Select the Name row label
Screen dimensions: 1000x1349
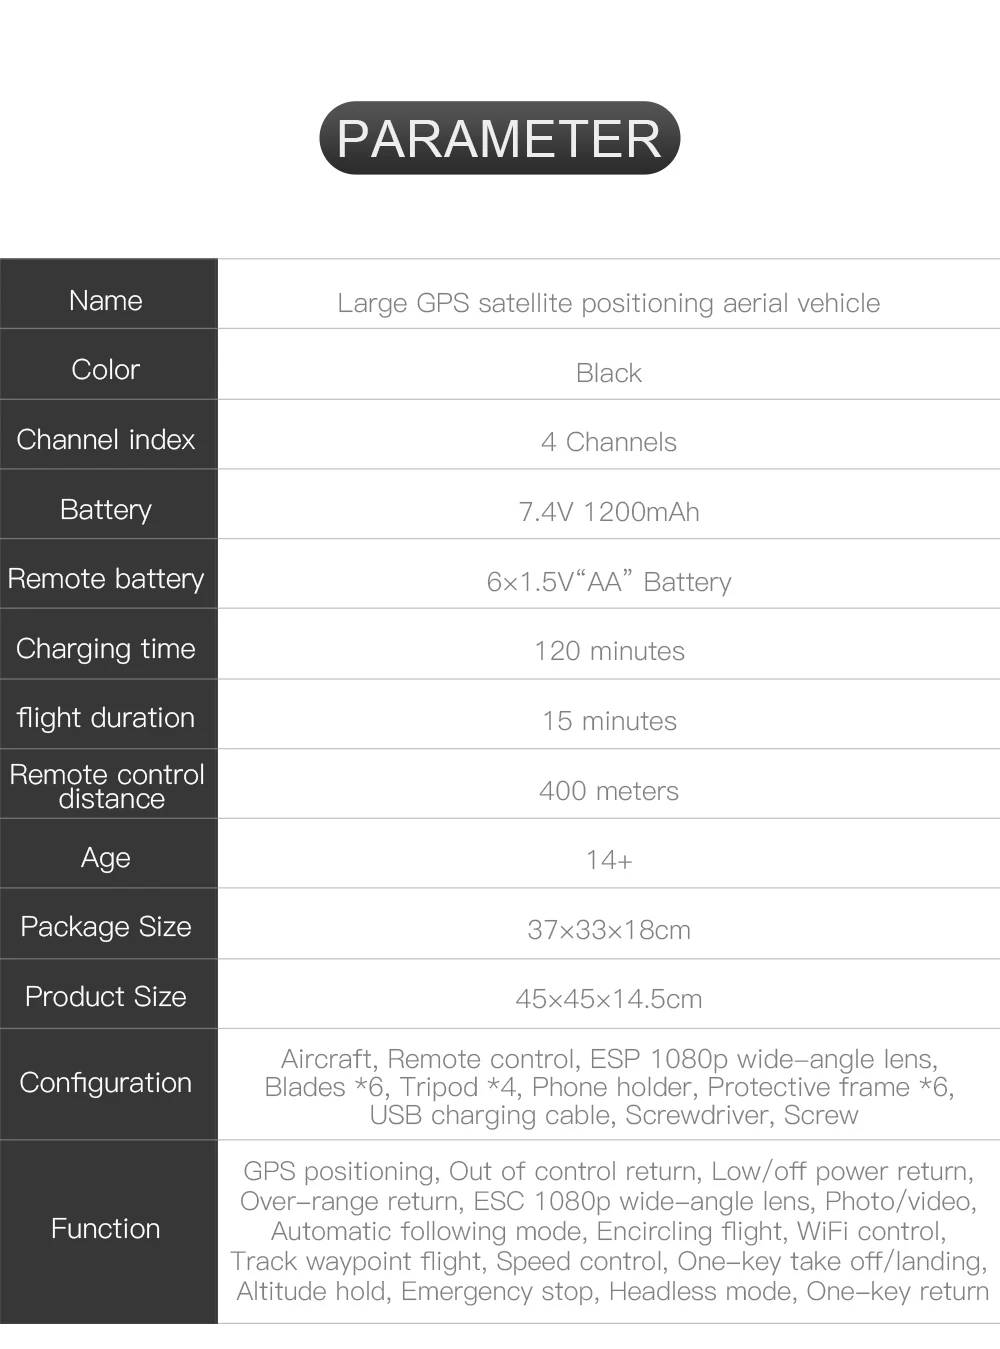(106, 301)
